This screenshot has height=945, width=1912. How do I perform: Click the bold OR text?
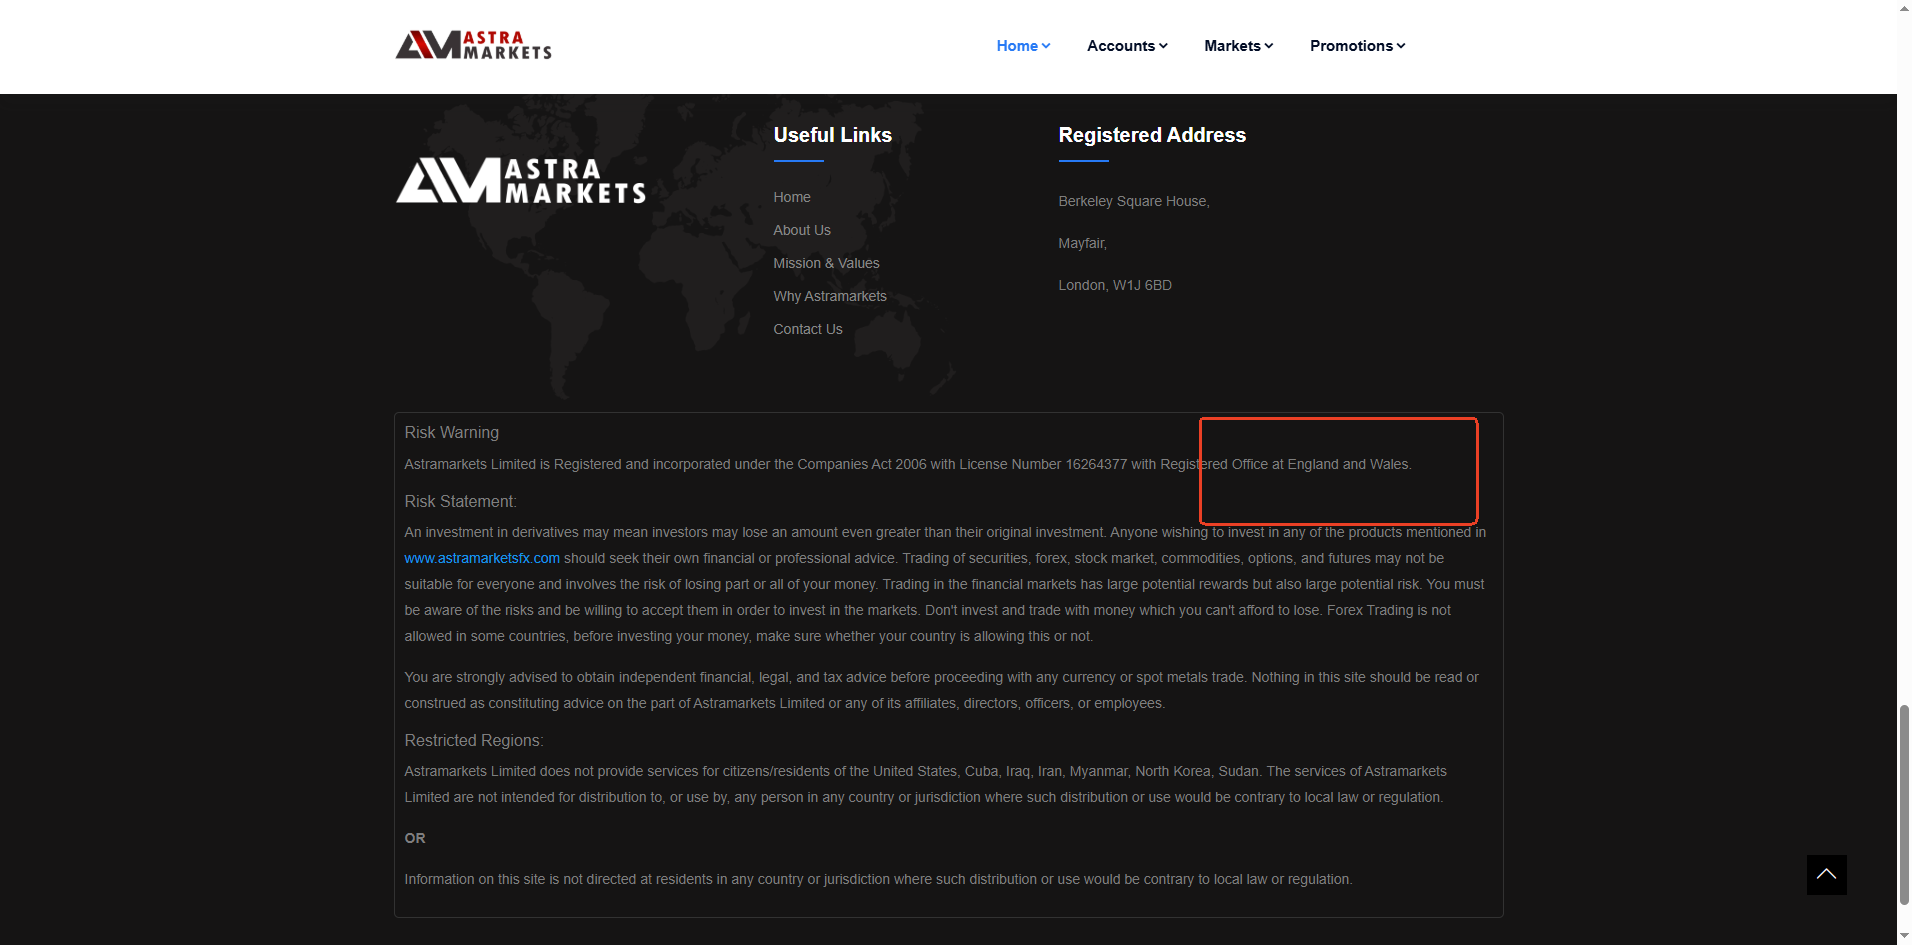coord(415,838)
